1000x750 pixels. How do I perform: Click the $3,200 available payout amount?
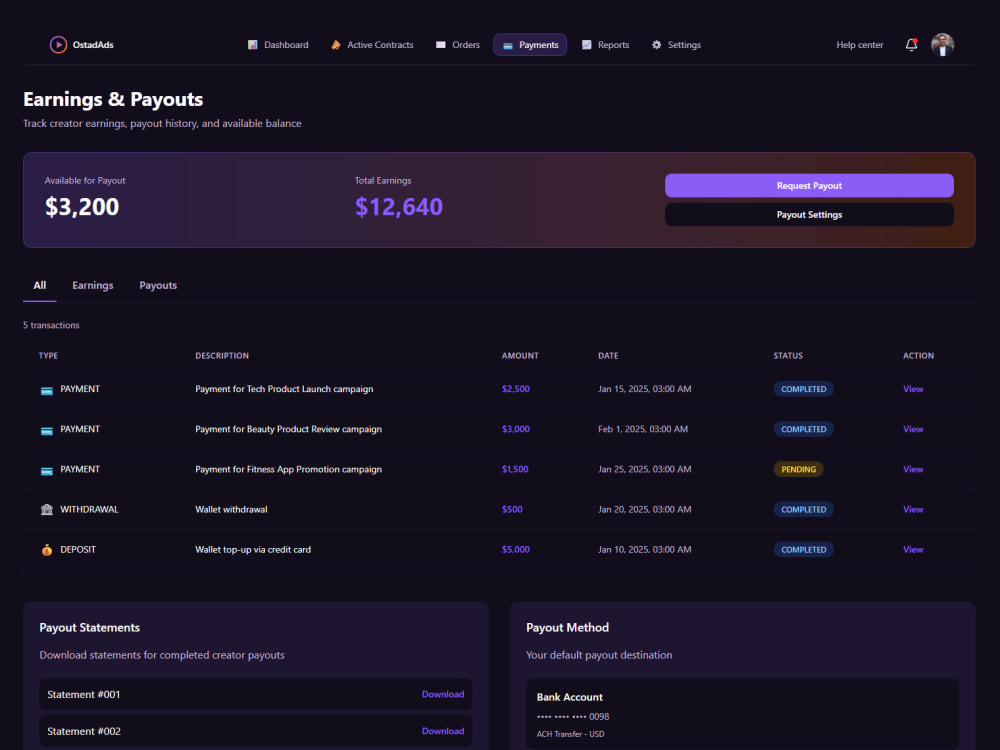tap(82, 207)
